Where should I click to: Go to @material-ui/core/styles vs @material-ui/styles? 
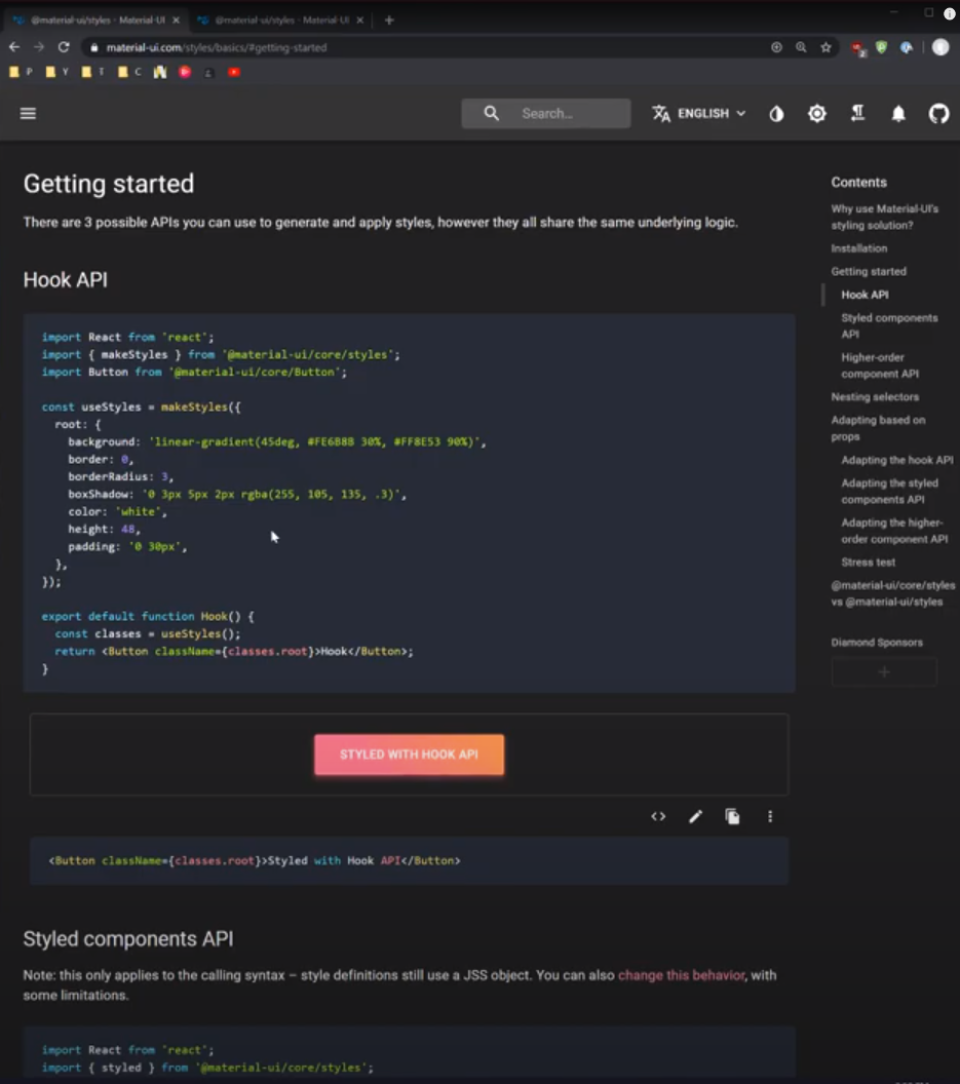pyautogui.click(x=893, y=593)
